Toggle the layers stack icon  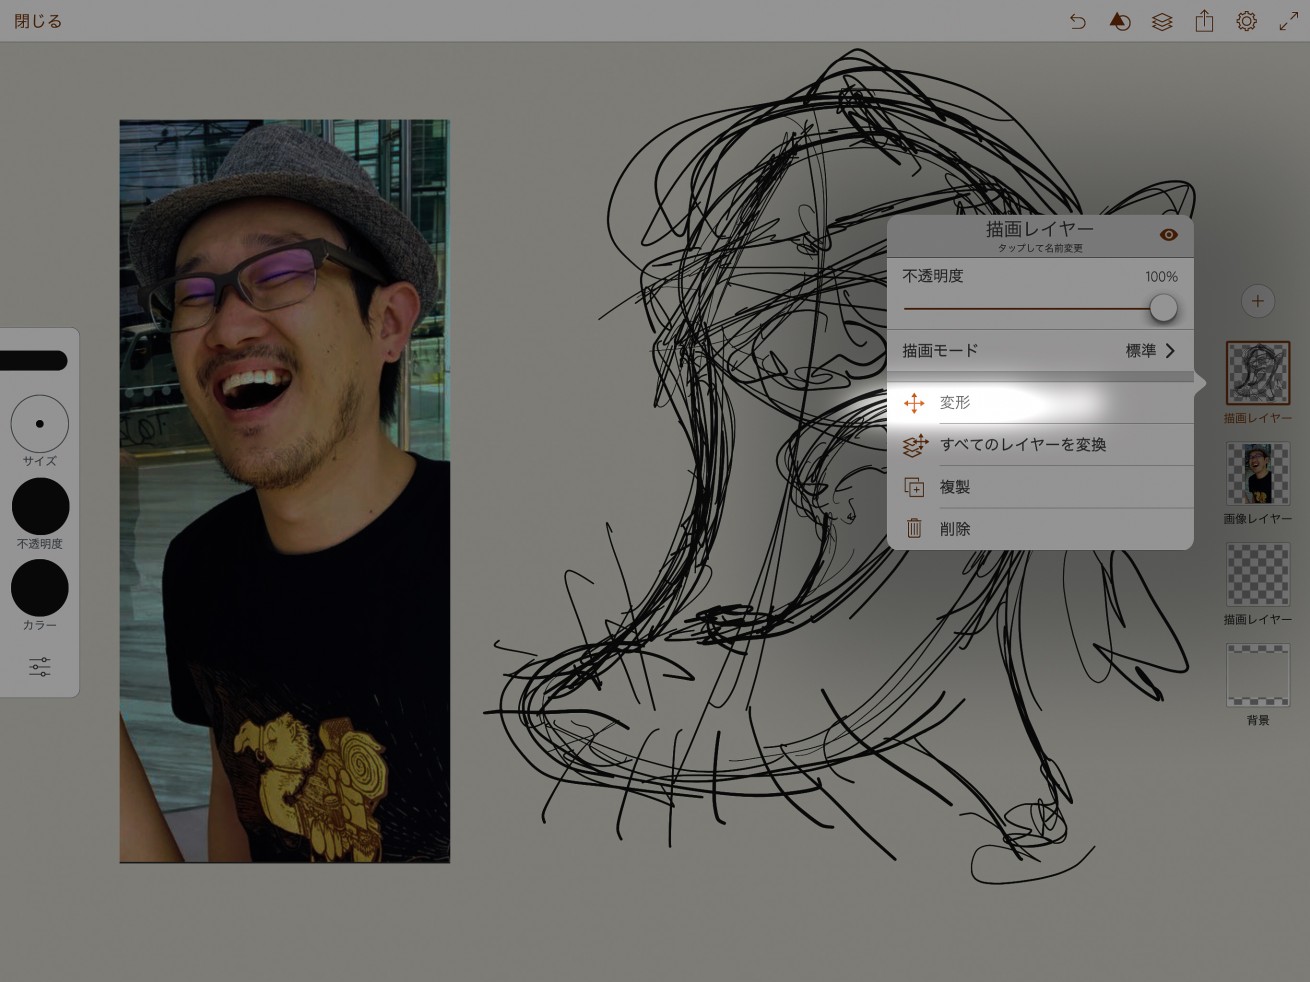(x=1162, y=21)
